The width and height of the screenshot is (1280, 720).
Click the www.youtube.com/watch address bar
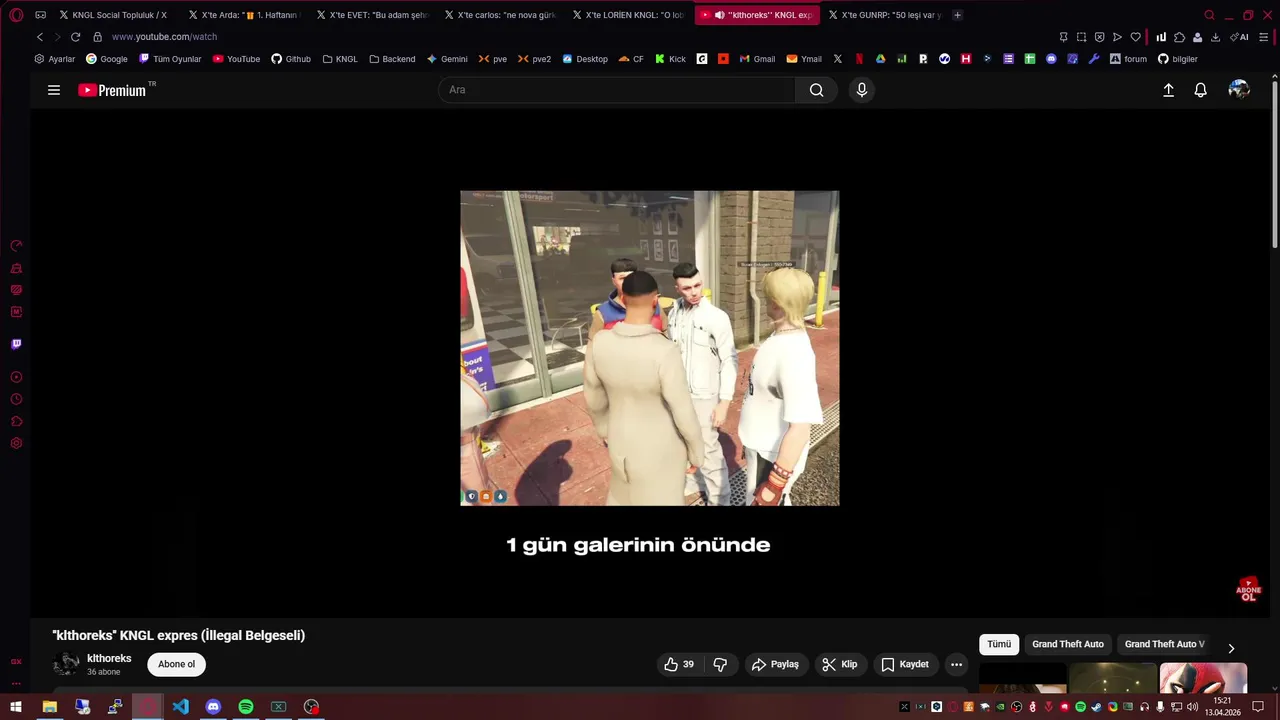click(164, 37)
